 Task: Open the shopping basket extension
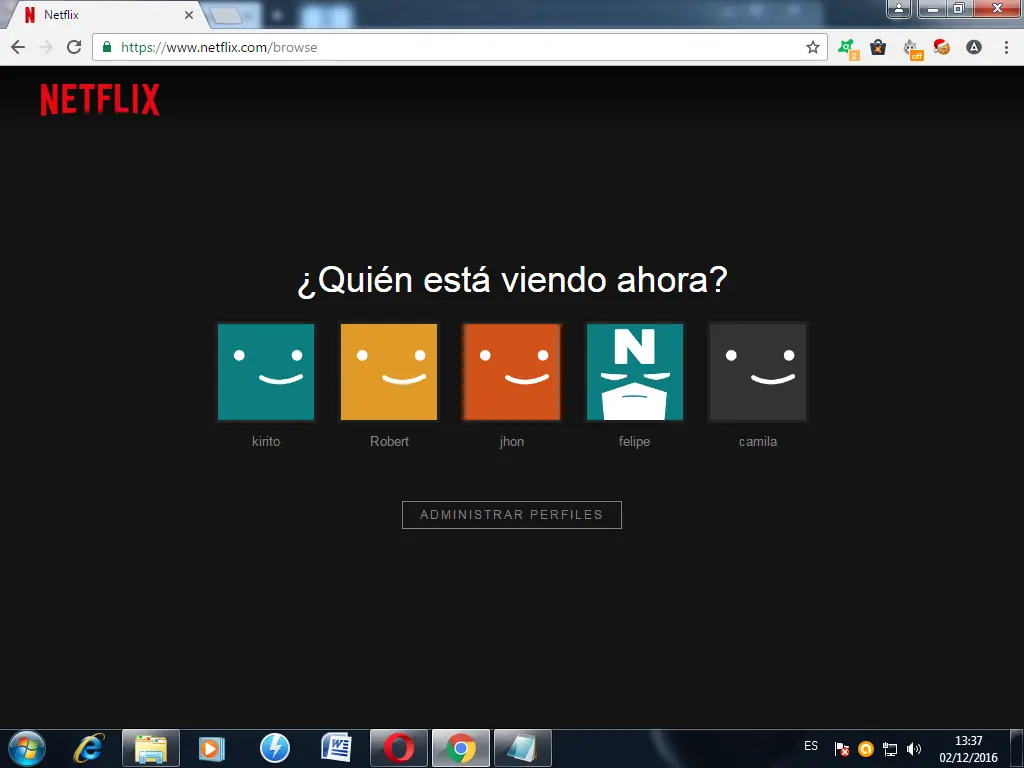click(x=878, y=48)
